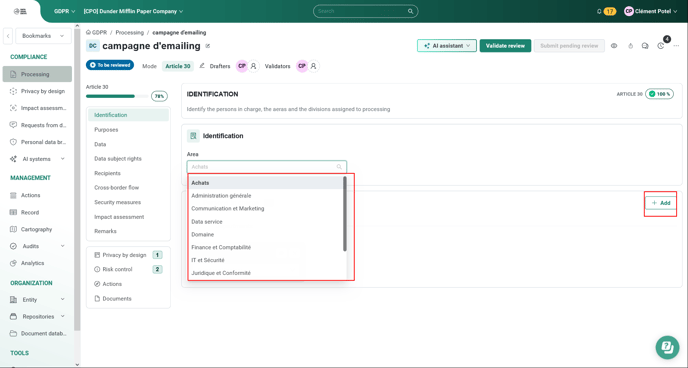Select Data service in the Area list
The height and width of the screenshot is (368, 688).
pyautogui.click(x=266, y=222)
